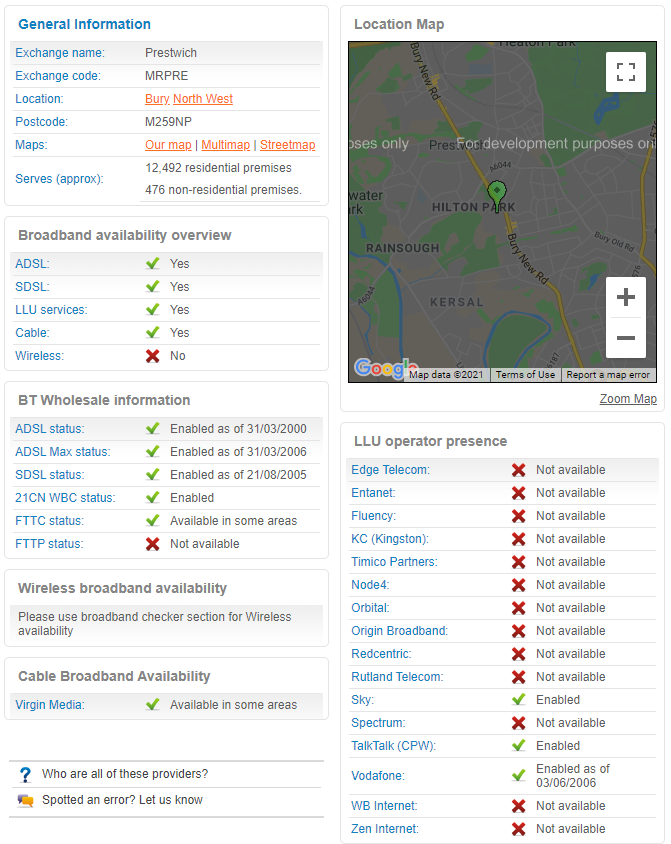671x844 pixels.
Task: Click the red cross beside Origin Broadband
Action: [519, 631]
